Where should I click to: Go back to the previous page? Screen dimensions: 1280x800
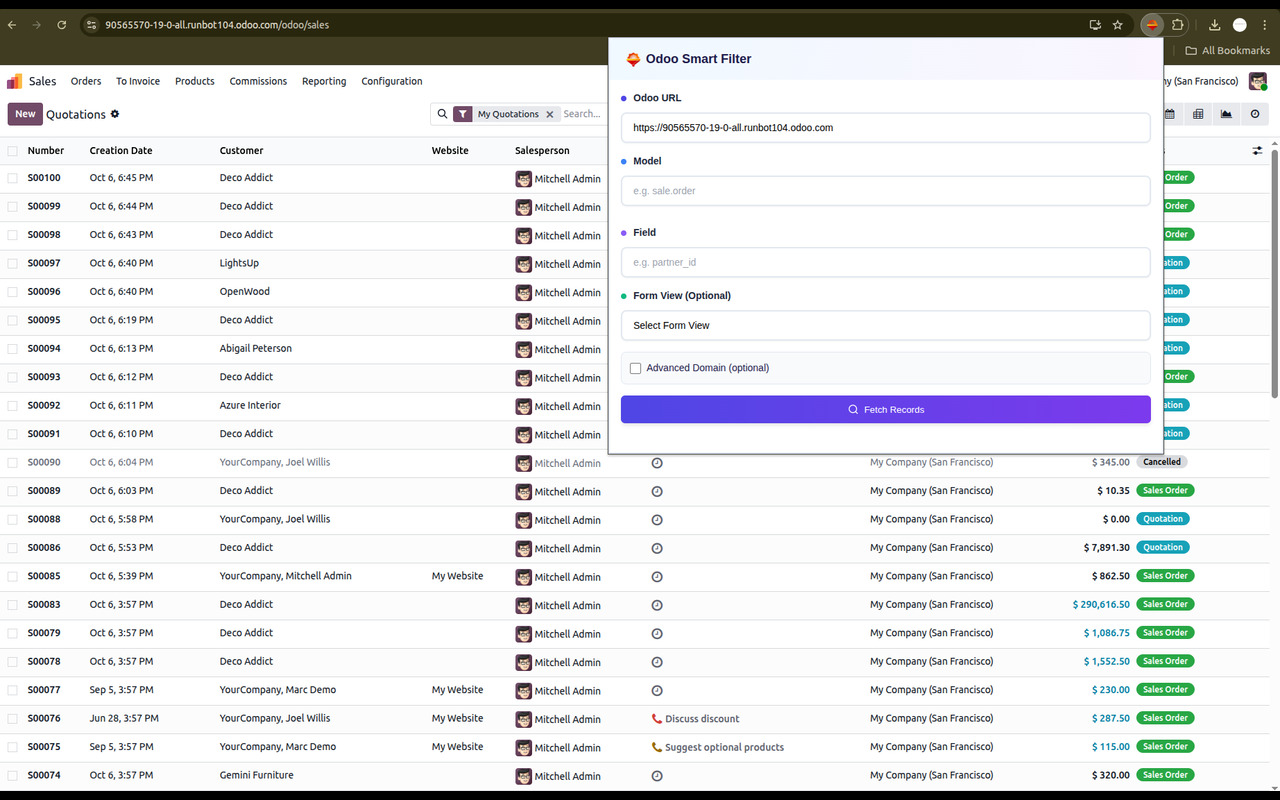(12, 25)
